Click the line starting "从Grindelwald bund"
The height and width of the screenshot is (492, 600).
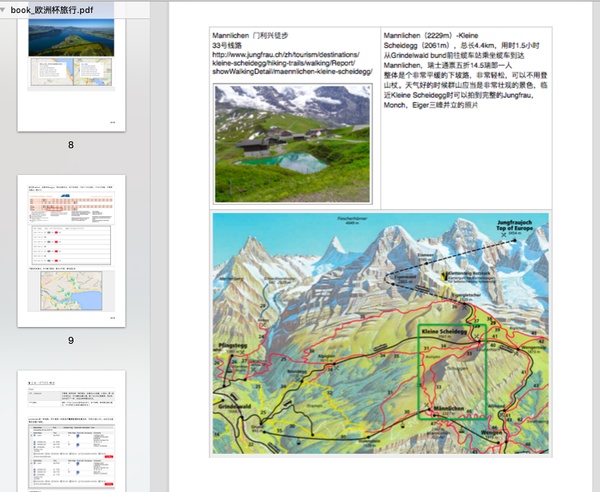point(454,55)
